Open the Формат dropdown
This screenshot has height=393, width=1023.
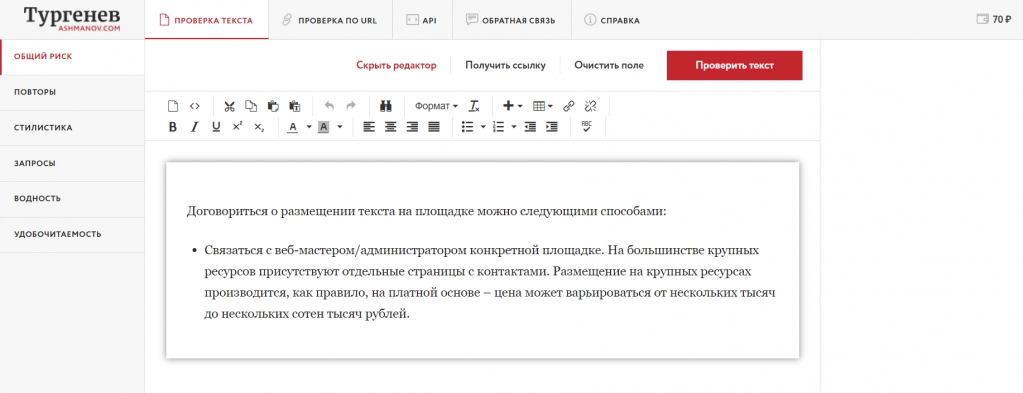[436, 106]
